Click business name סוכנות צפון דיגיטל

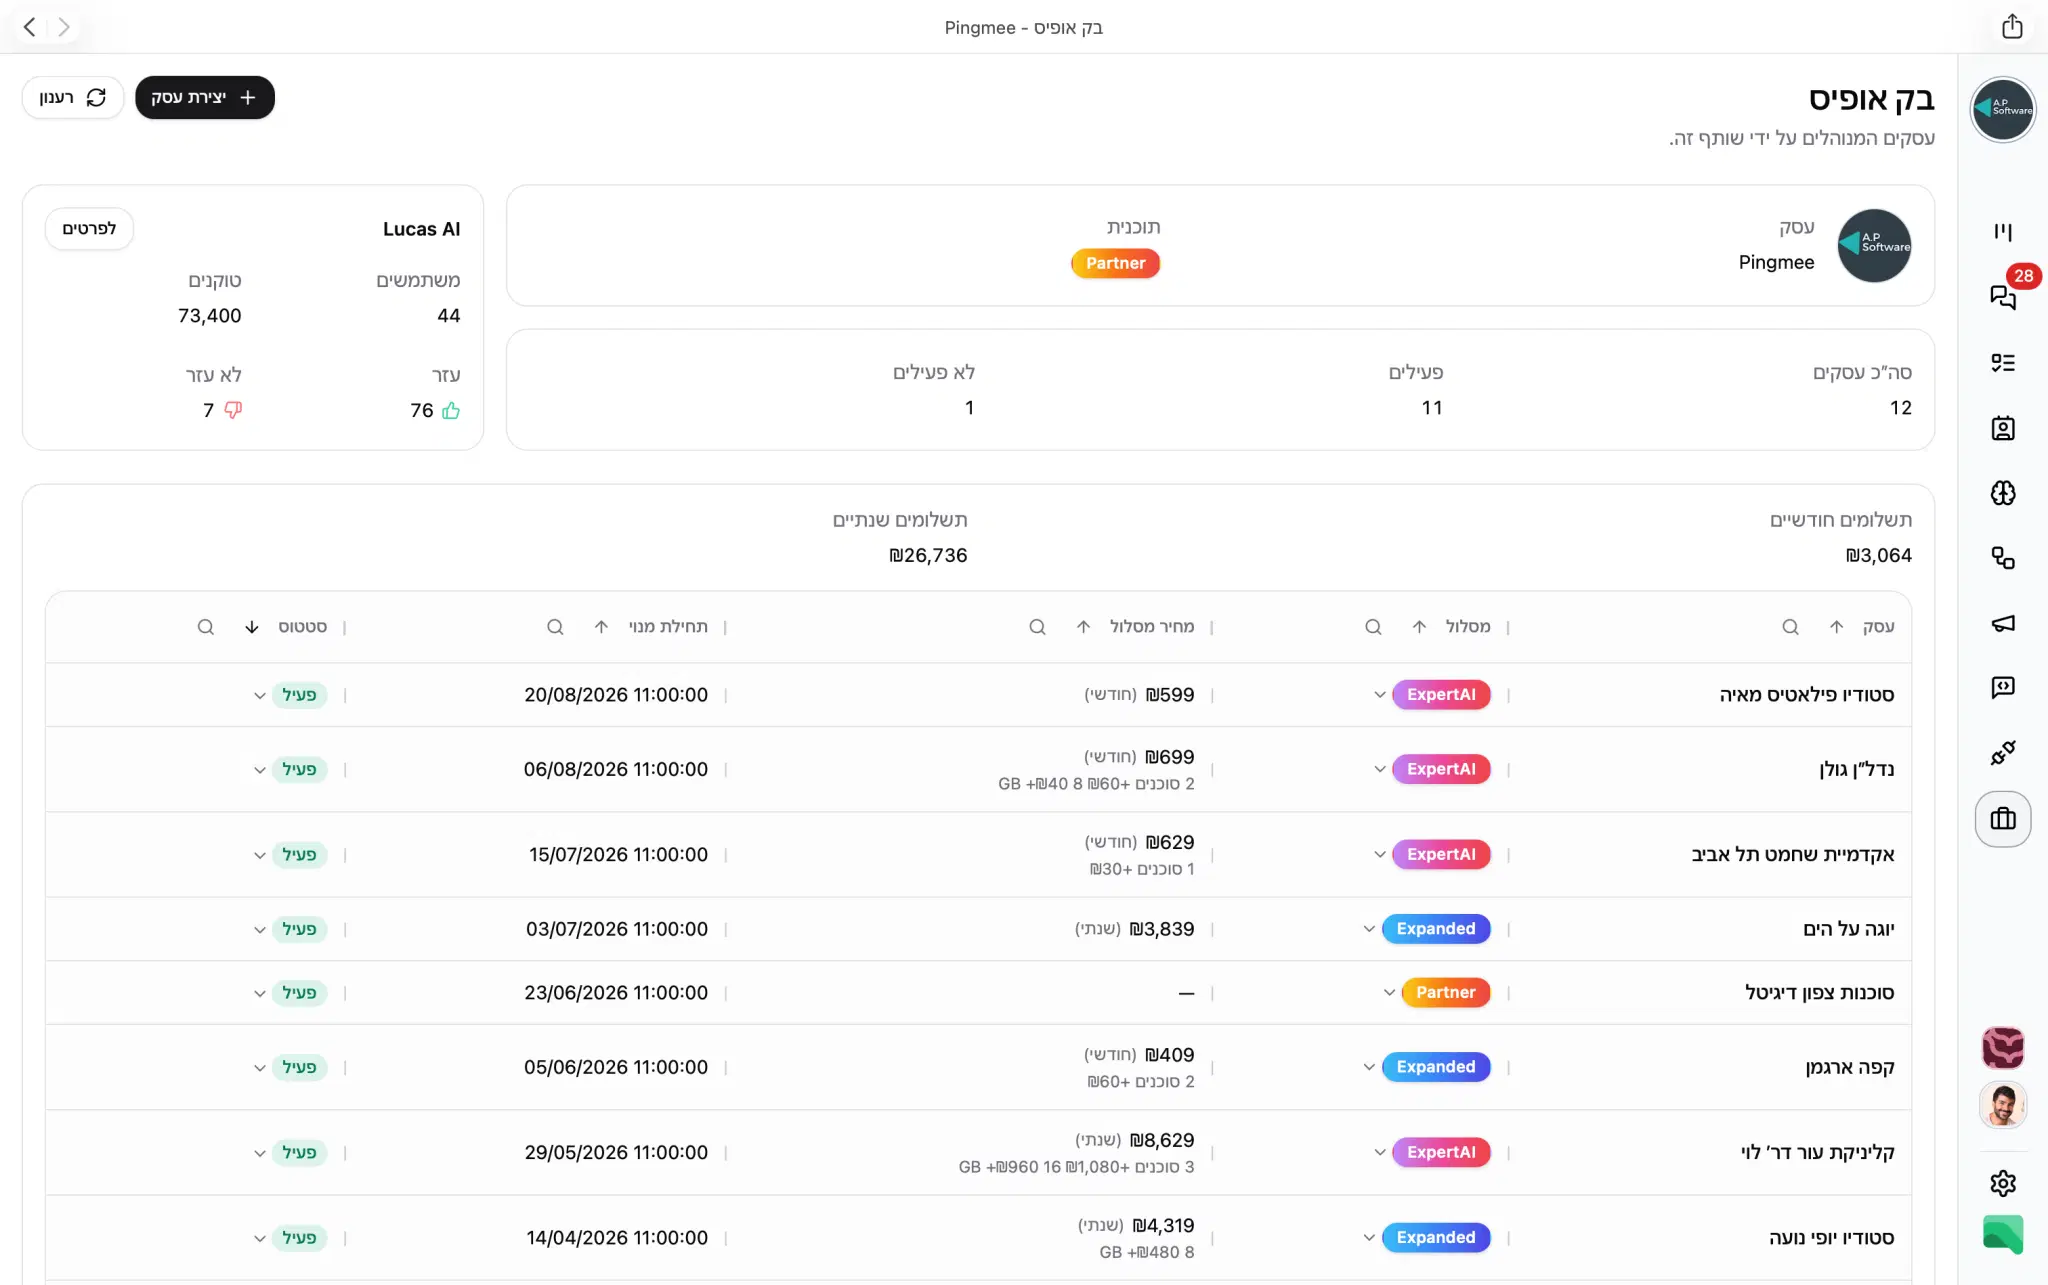click(1820, 993)
